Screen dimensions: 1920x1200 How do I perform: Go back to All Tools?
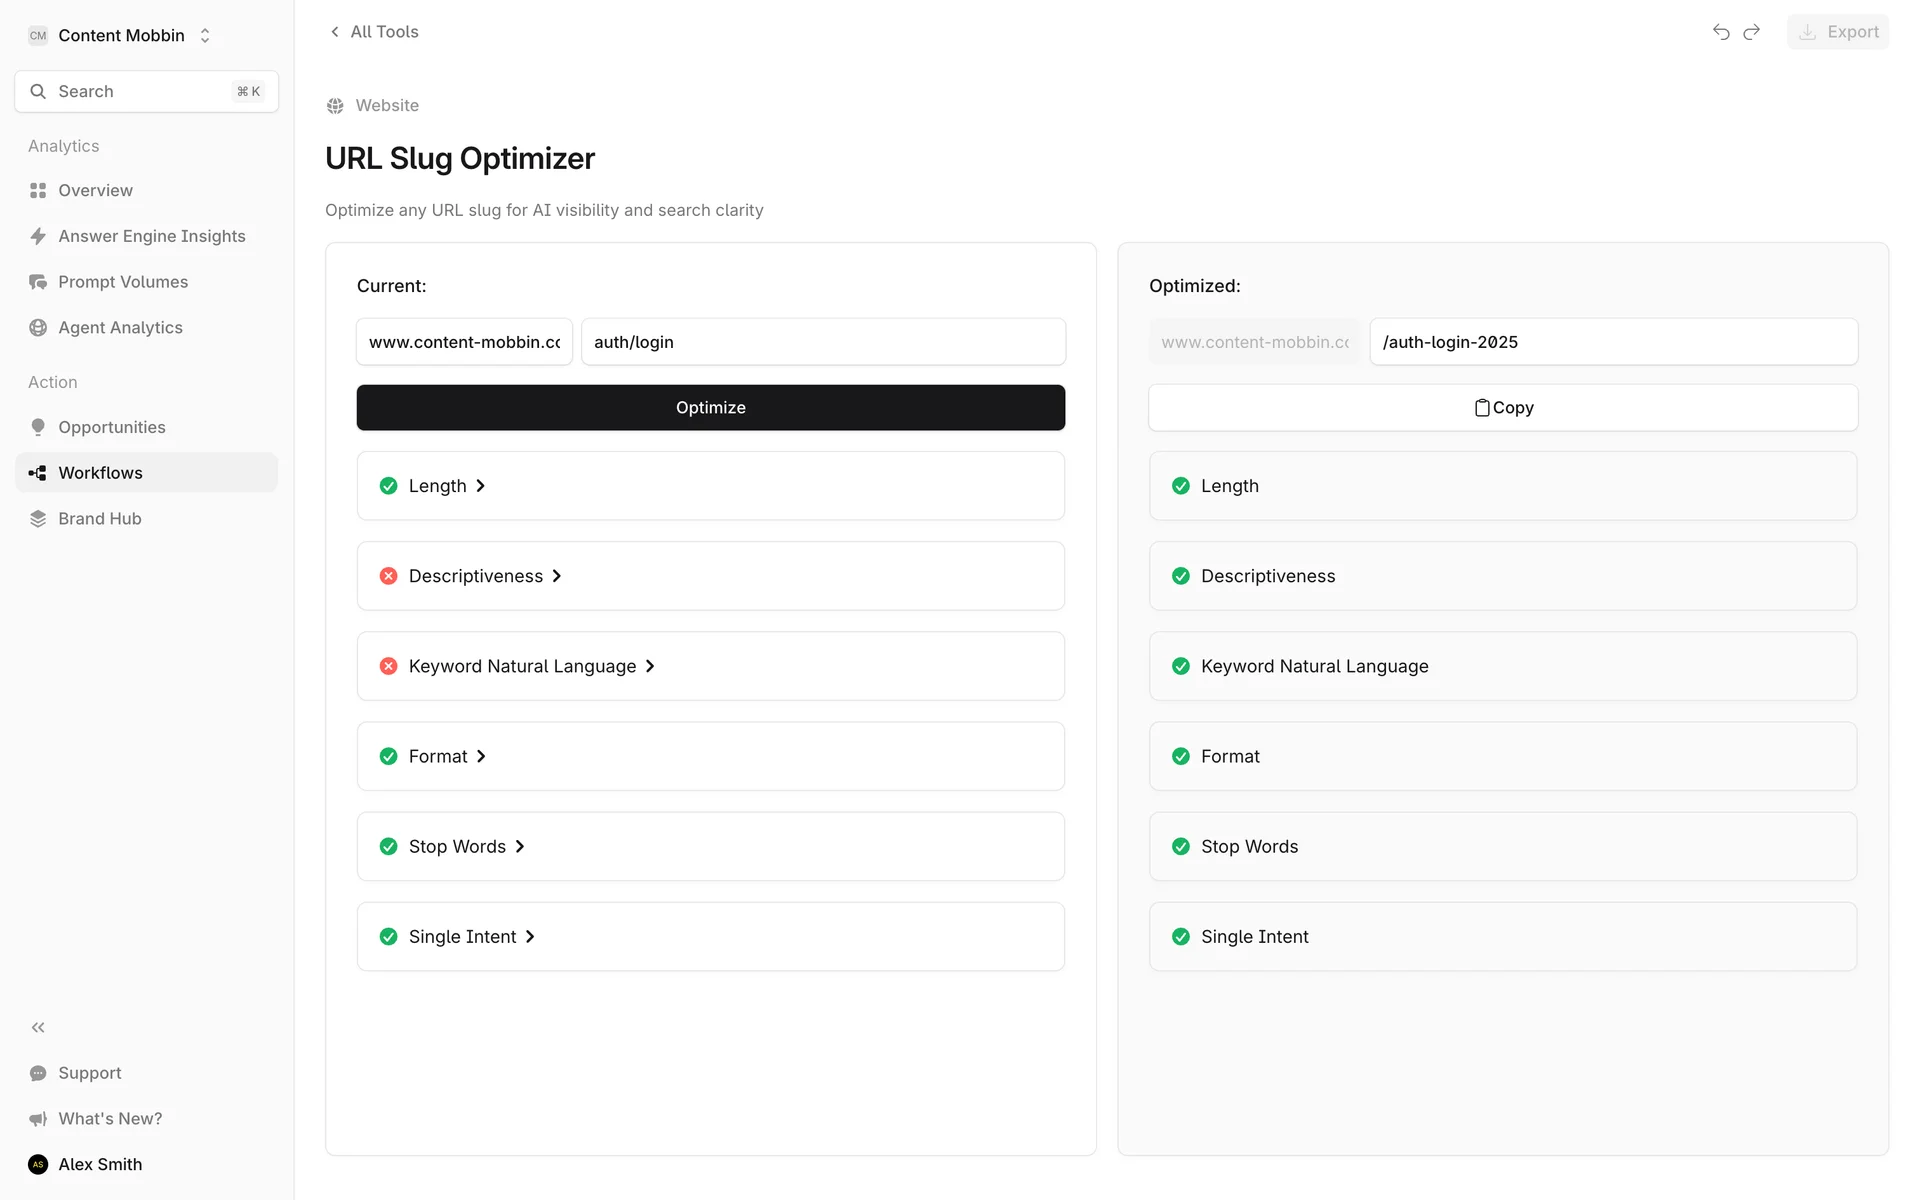(x=374, y=32)
